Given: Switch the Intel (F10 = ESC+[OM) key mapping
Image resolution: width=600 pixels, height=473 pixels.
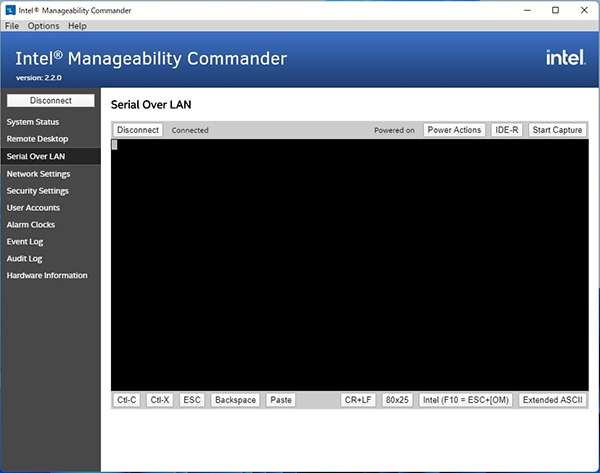Looking at the screenshot, I should coord(466,400).
